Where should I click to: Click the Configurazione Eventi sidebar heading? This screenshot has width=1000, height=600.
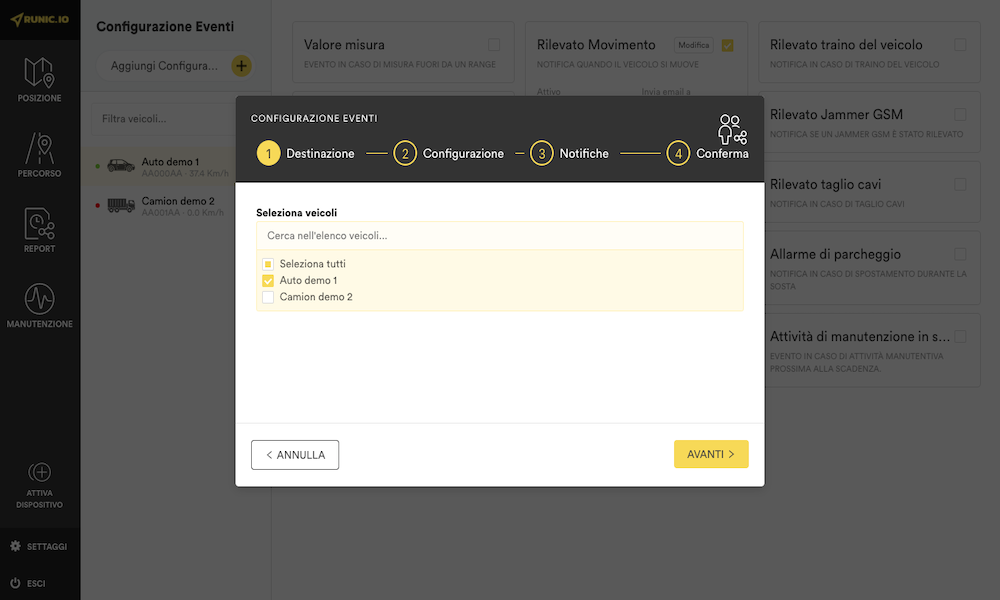tap(165, 27)
